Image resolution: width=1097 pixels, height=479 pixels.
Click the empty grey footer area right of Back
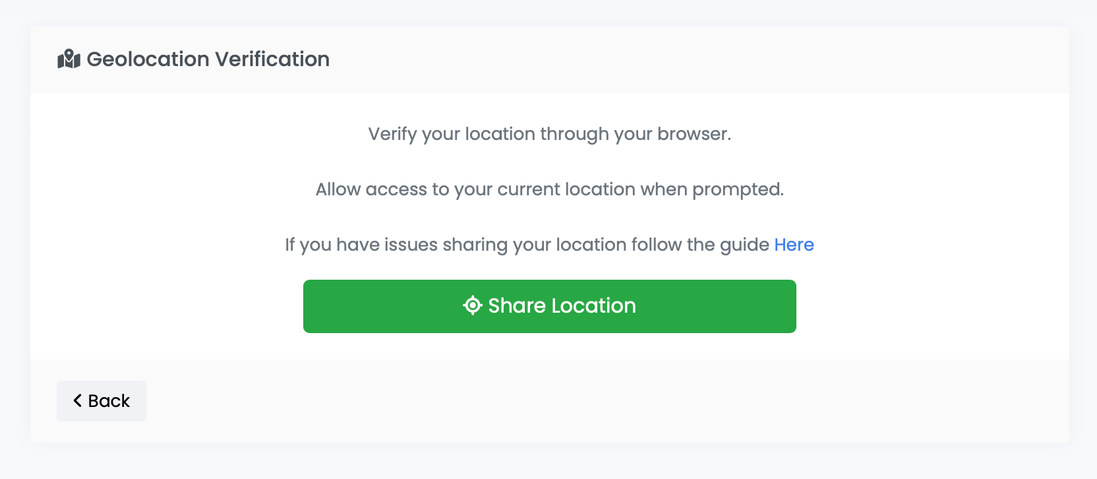[600, 401]
